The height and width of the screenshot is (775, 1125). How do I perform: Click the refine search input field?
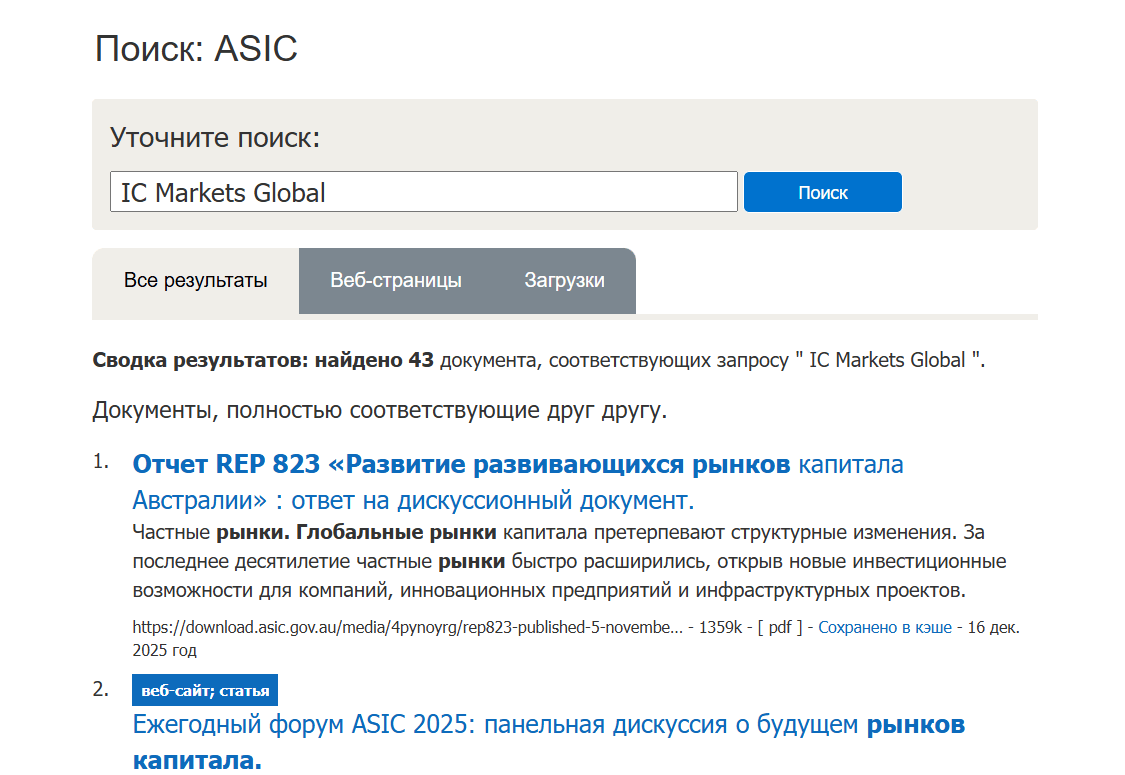tap(423, 192)
